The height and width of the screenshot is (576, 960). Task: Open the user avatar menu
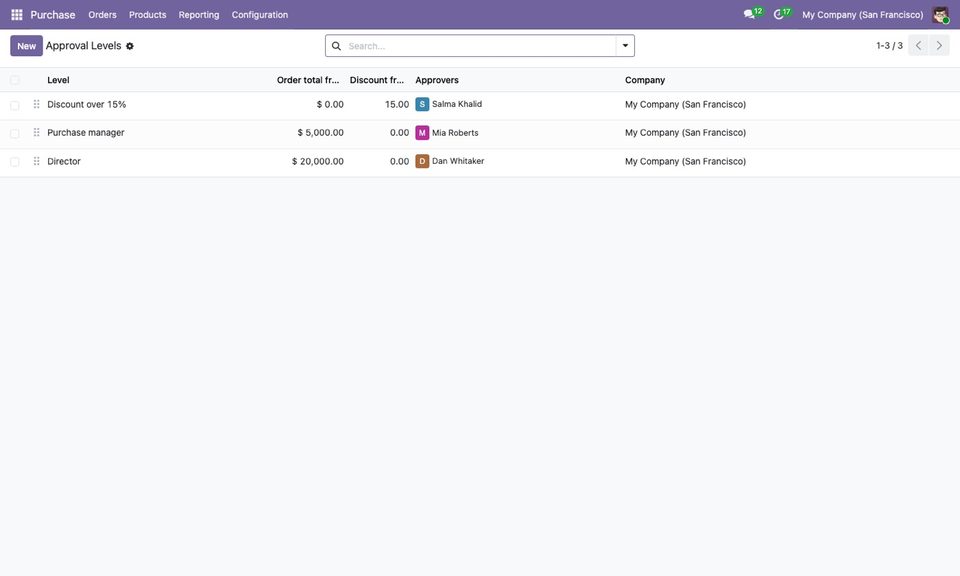[940, 15]
